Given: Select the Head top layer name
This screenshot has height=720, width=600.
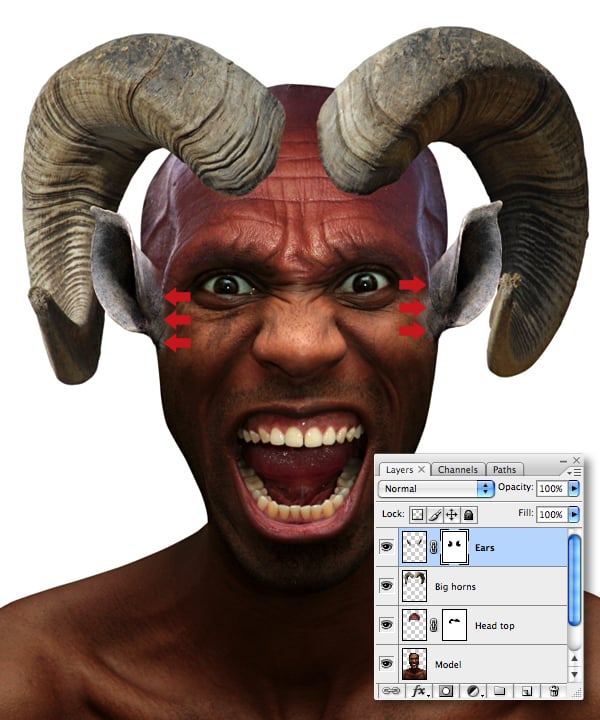Looking at the screenshot, I should [x=494, y=625].
